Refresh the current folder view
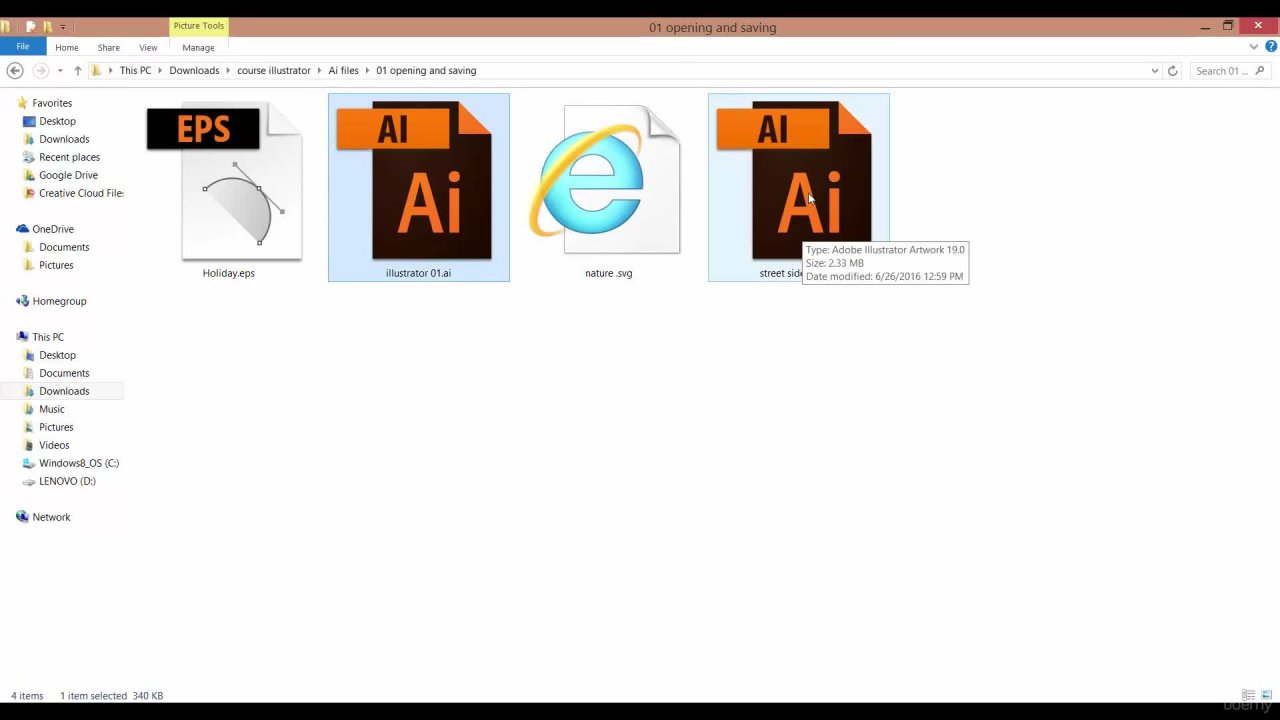 coord(1173,71)
